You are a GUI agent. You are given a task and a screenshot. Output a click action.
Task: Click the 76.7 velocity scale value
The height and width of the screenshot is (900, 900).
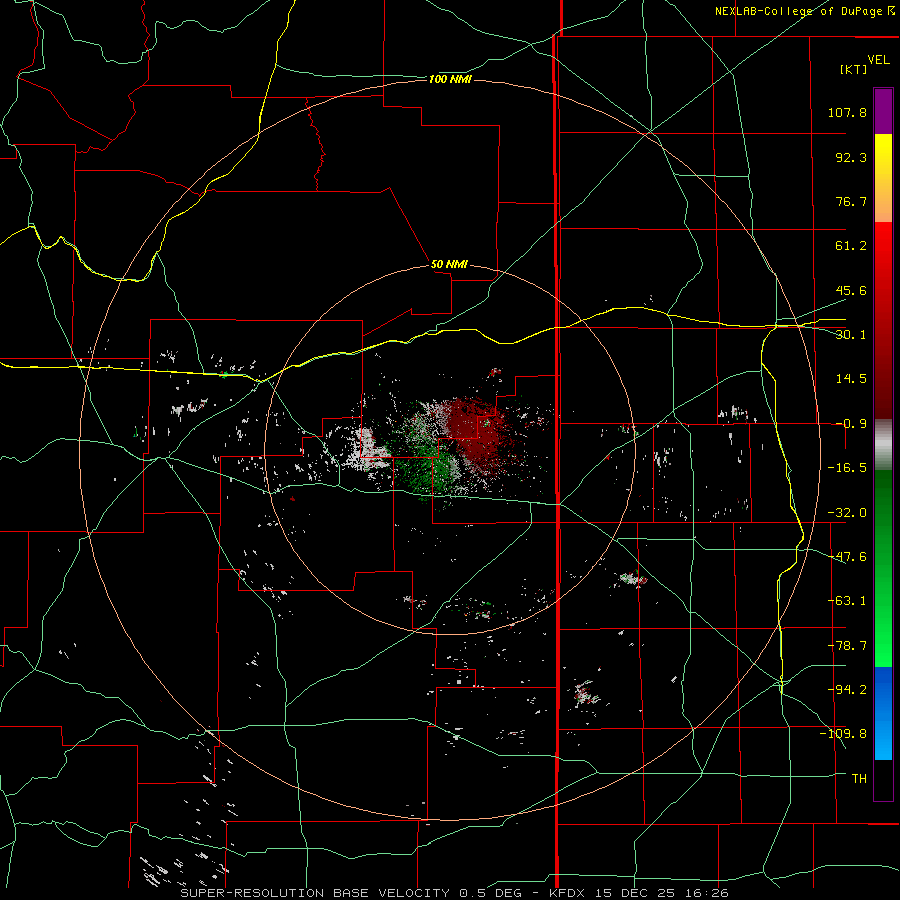[x=851, y=201]
